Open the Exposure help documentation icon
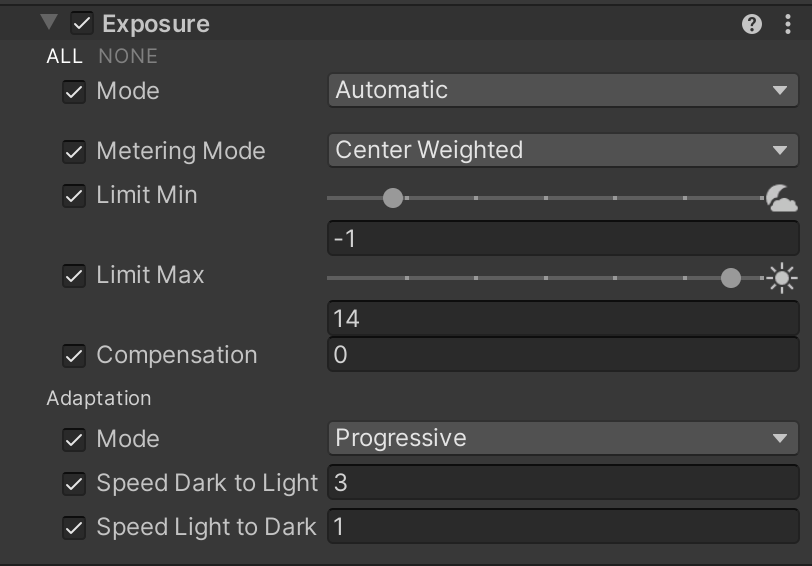 [x=751, y=24]
